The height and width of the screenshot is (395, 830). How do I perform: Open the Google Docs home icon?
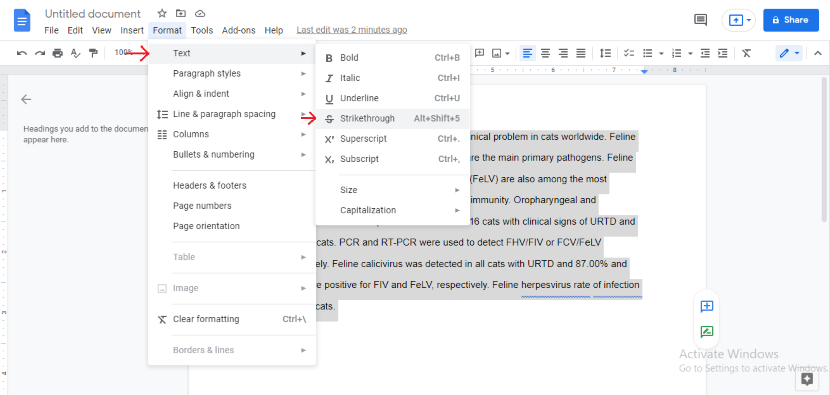22,21
